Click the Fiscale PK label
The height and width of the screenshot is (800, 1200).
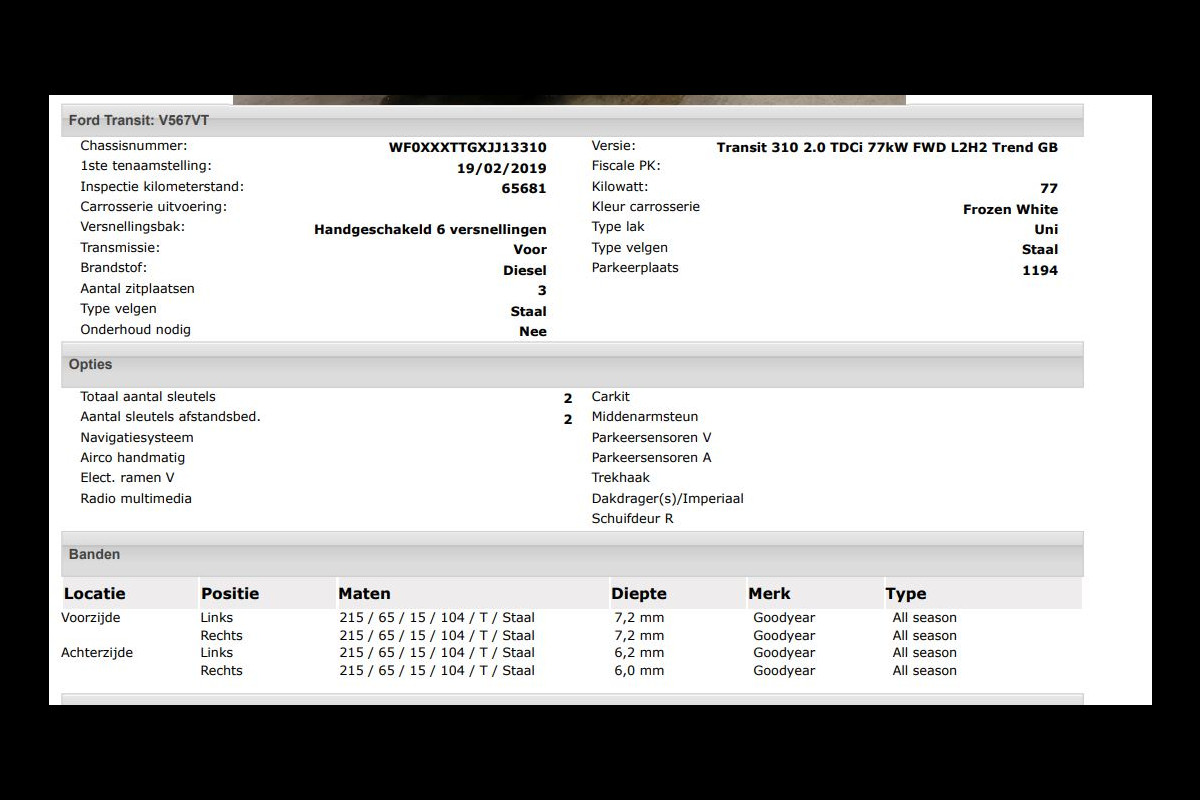[x=626, y=166]
